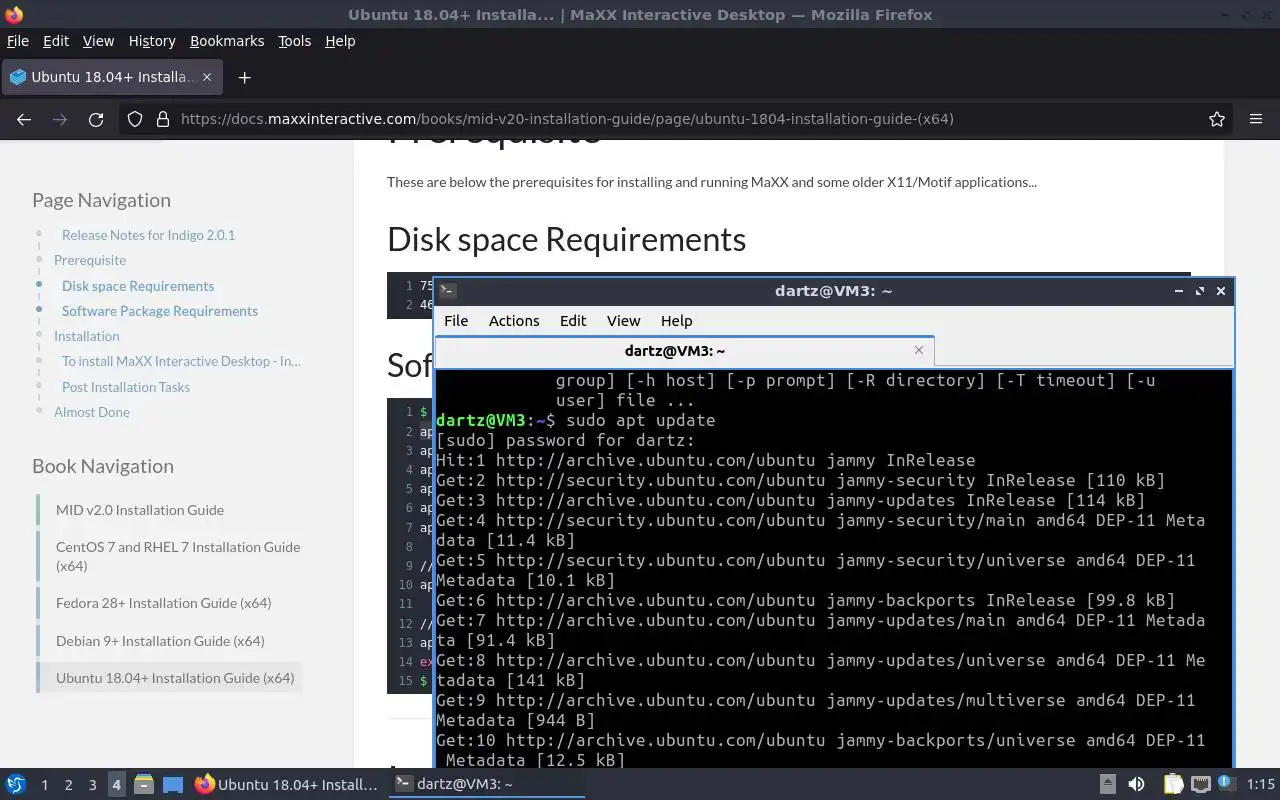Image resolution: width=1280 pixels, height=800 pixels.
Task: Open Release Notes for Indigo 2.0.1 link
Action: (148, 235)
